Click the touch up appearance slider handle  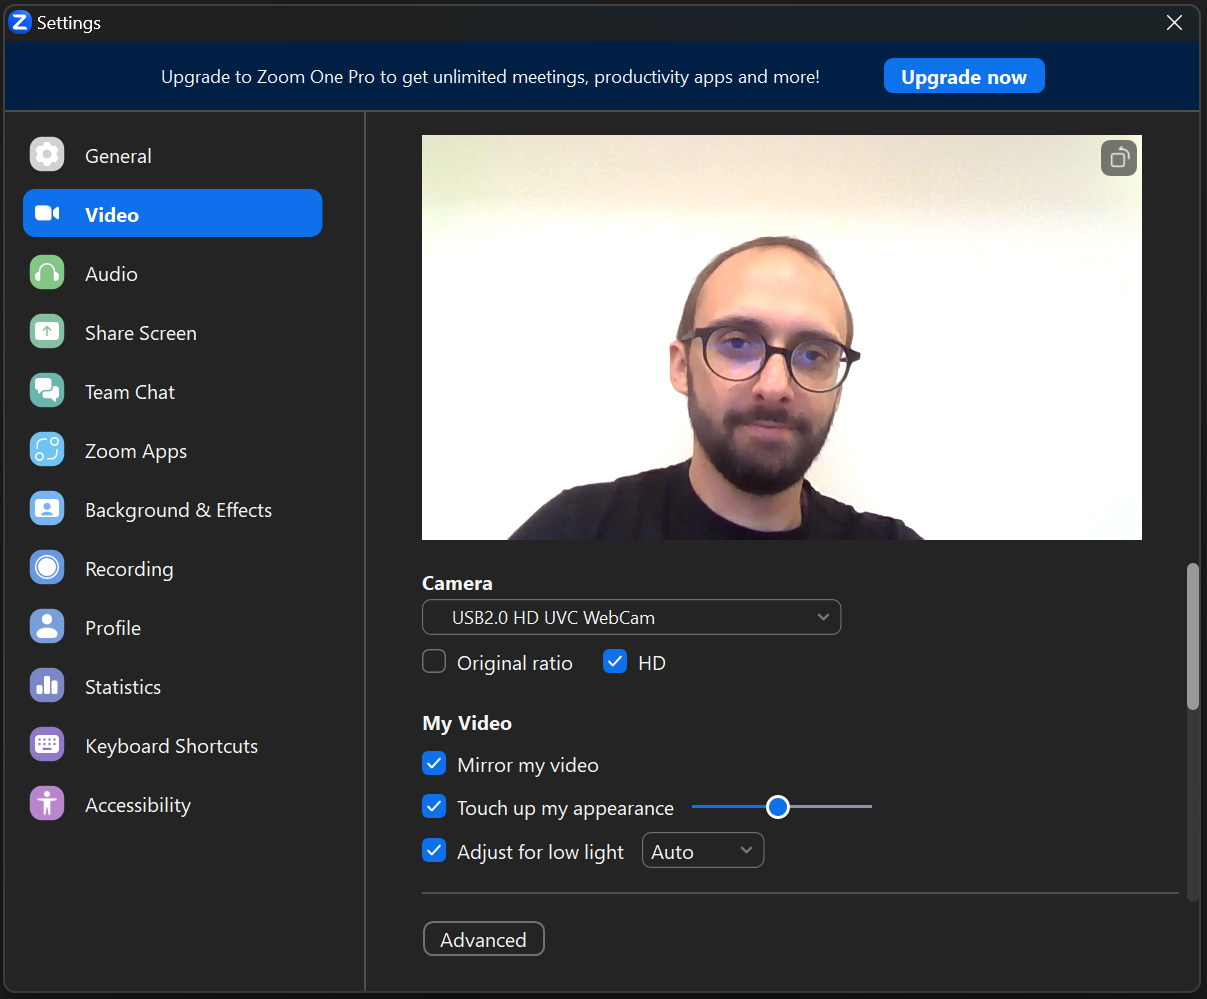778,806
